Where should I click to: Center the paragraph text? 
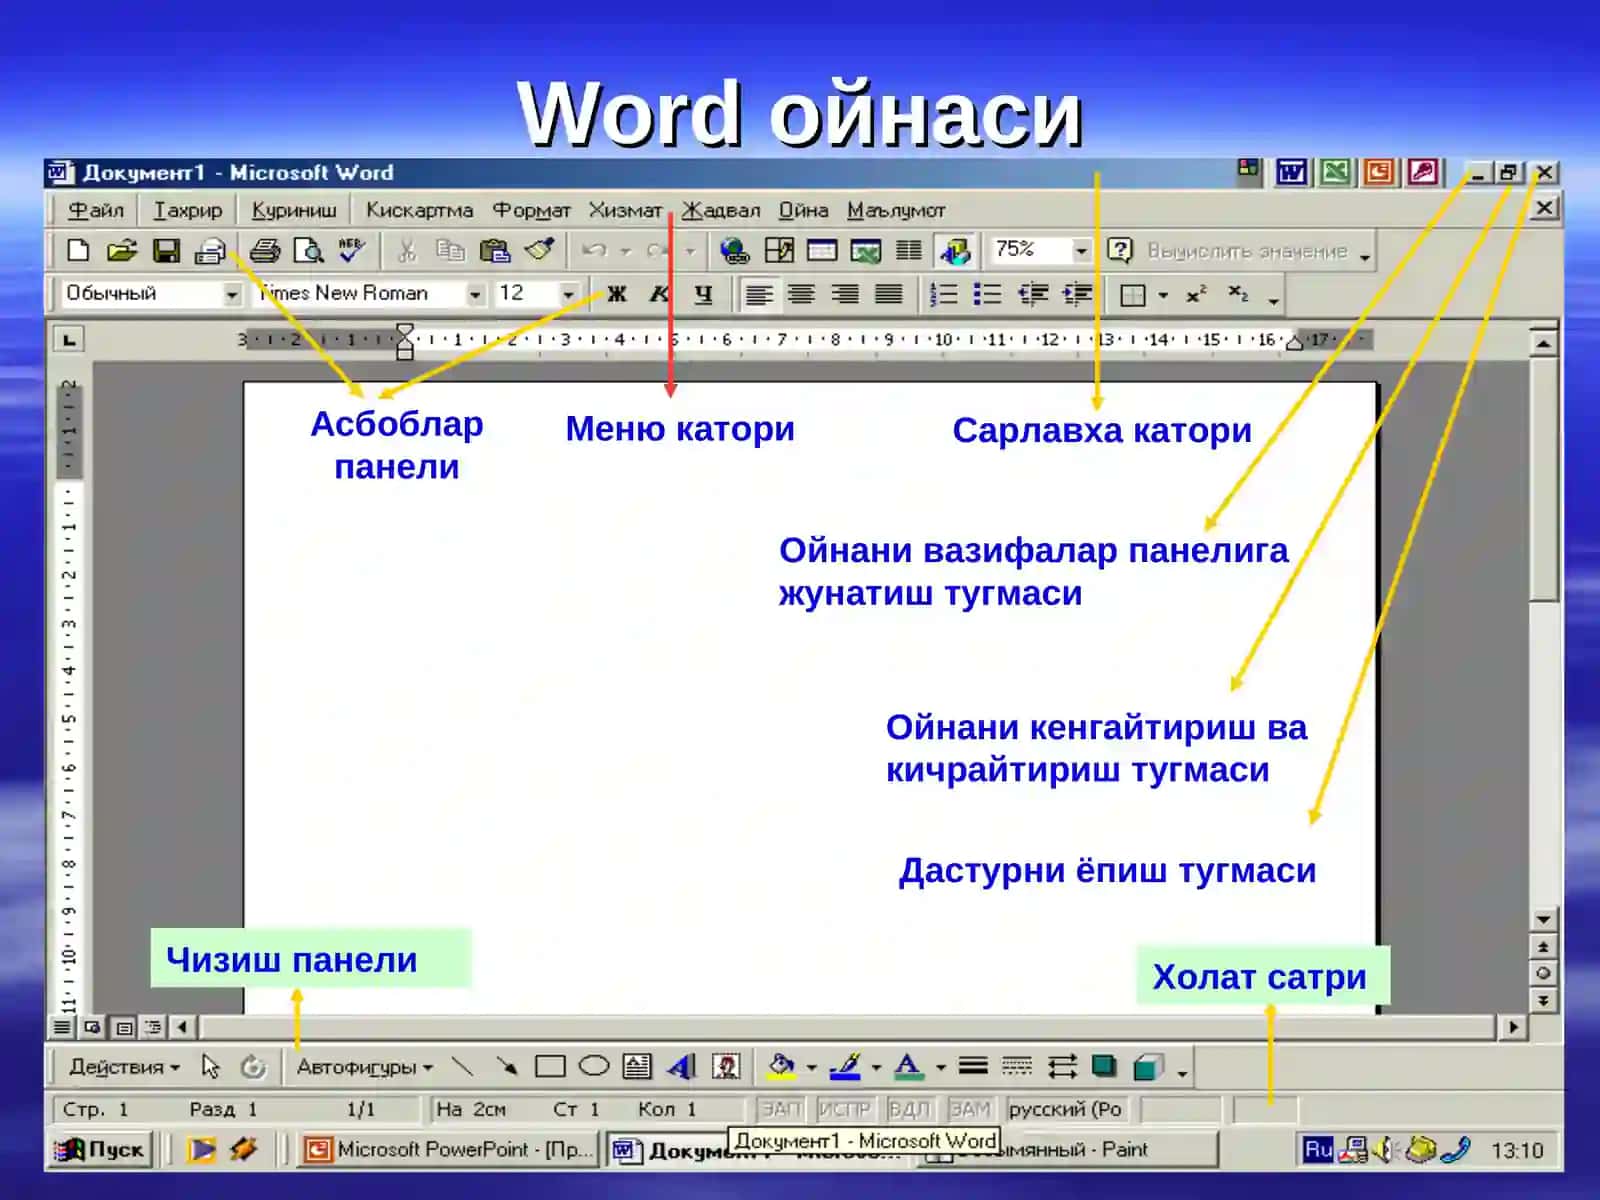[801, 294]
